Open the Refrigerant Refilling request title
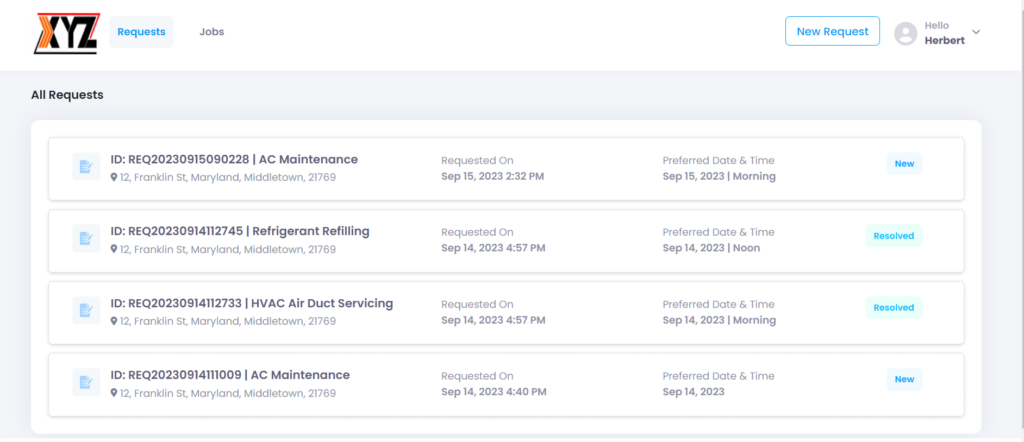 [x=240, y=231]
